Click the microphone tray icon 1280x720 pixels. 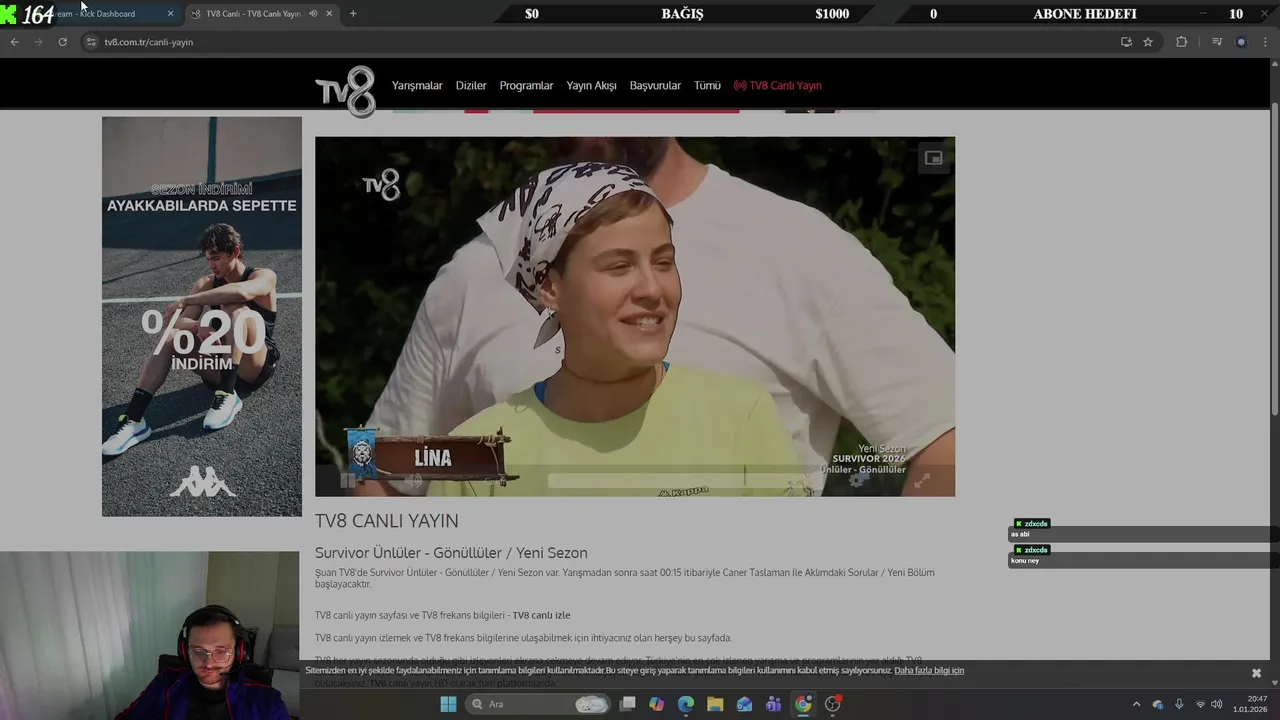pyautogui.click(x=1179, y=704)
